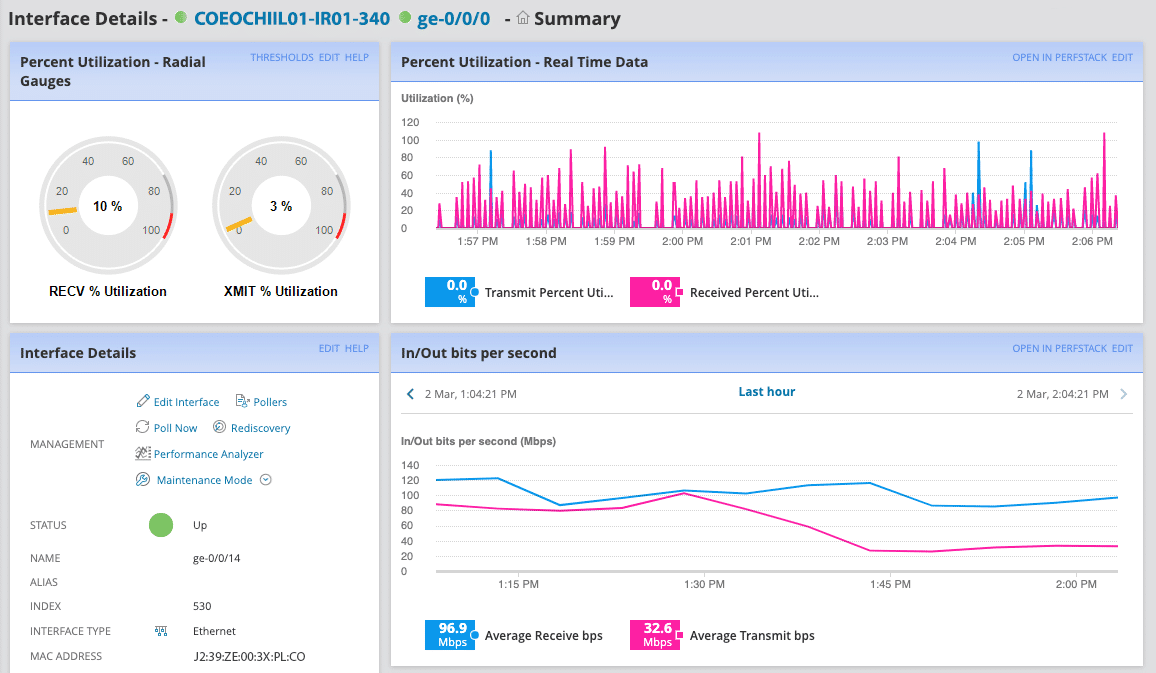Image resolution: width=1156 pixels, height=673 pixels.
Task: Click HELP in Interface Details panel
Action: (x=357, y=348)
